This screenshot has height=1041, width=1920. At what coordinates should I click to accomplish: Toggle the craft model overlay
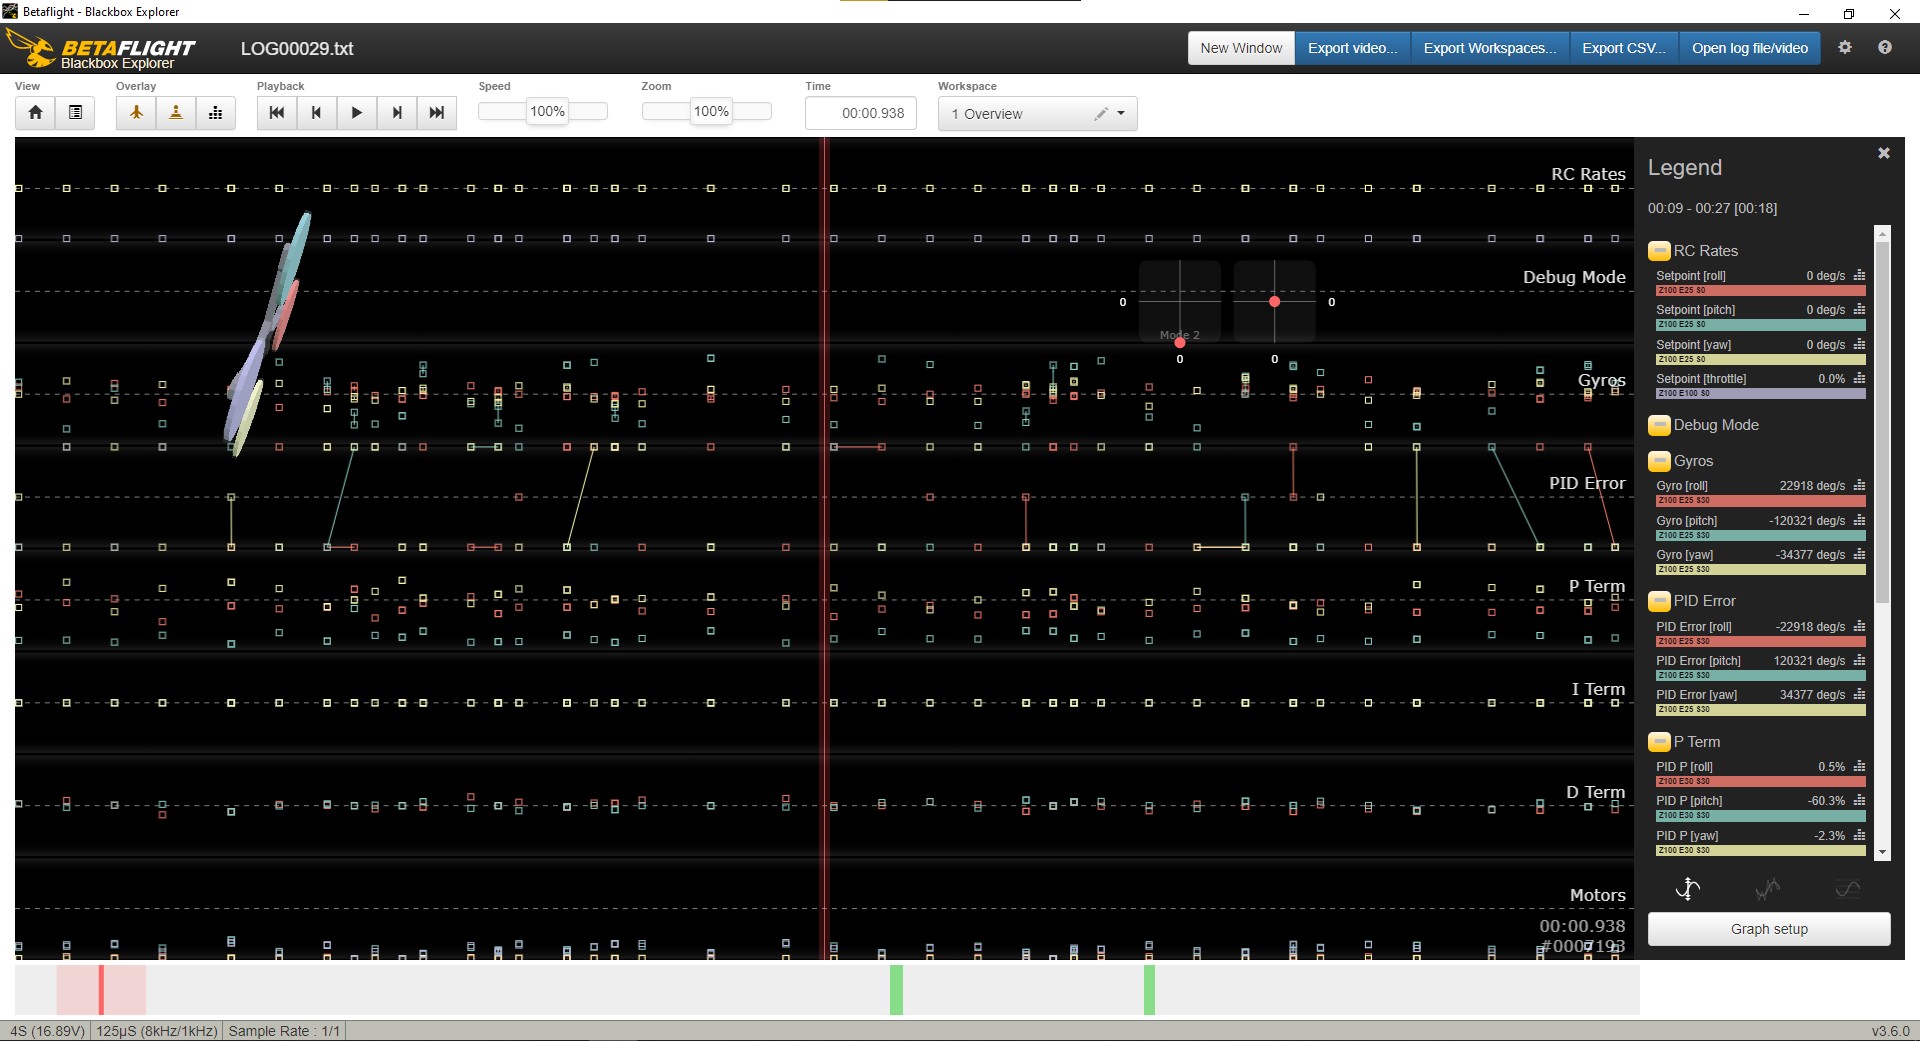(x=136, y=113)
